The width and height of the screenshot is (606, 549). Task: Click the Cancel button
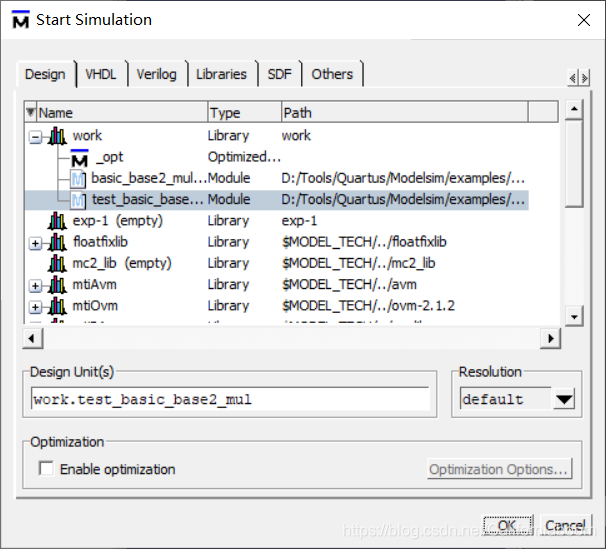point(565,525)
